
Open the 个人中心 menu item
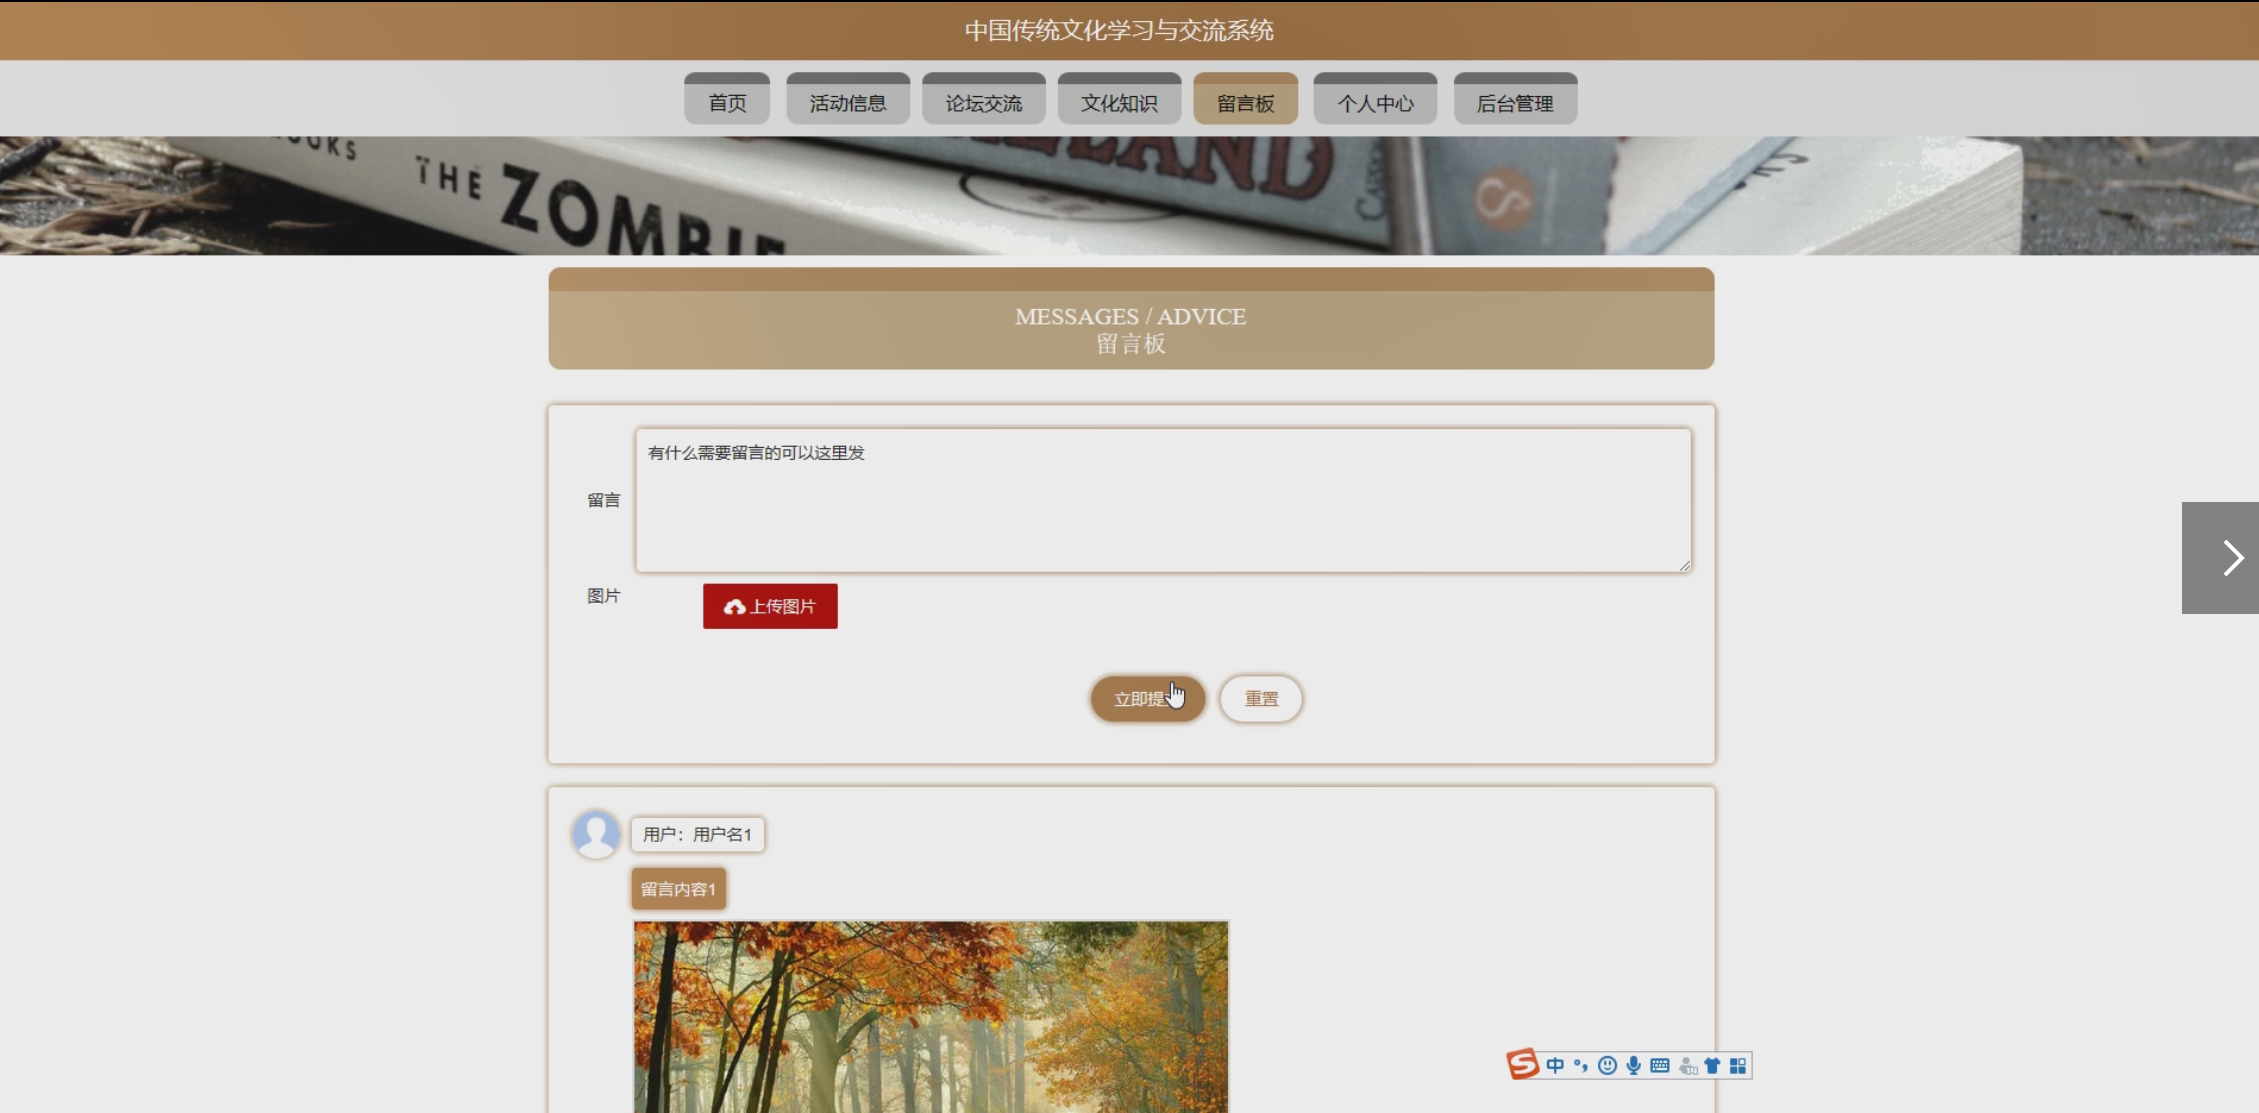tap(1375, 102)
